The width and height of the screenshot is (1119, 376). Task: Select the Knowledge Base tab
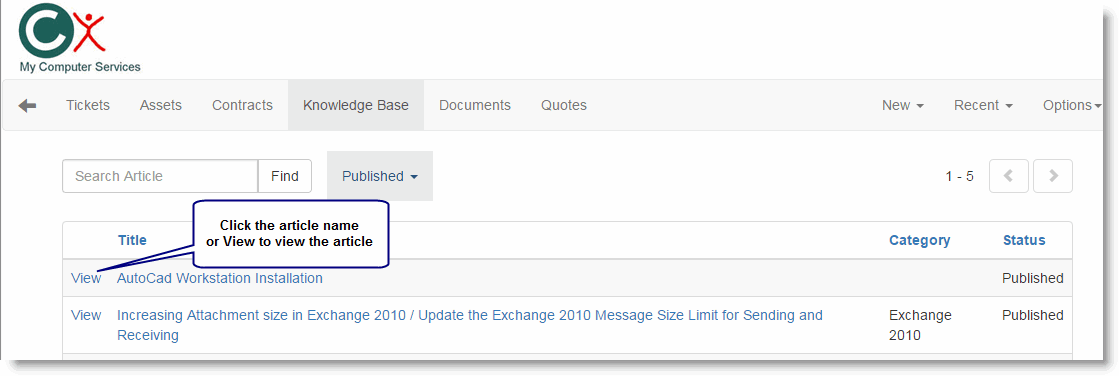[355, 106]
